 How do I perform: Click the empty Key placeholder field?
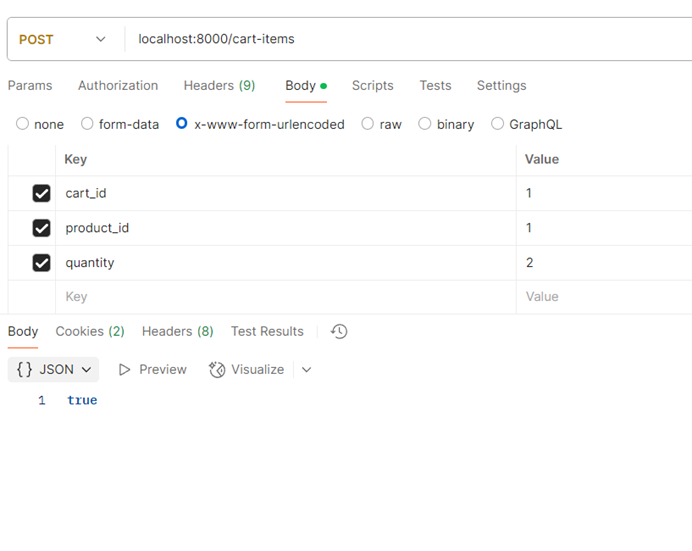pyautogui.click(x=280, y=297)
